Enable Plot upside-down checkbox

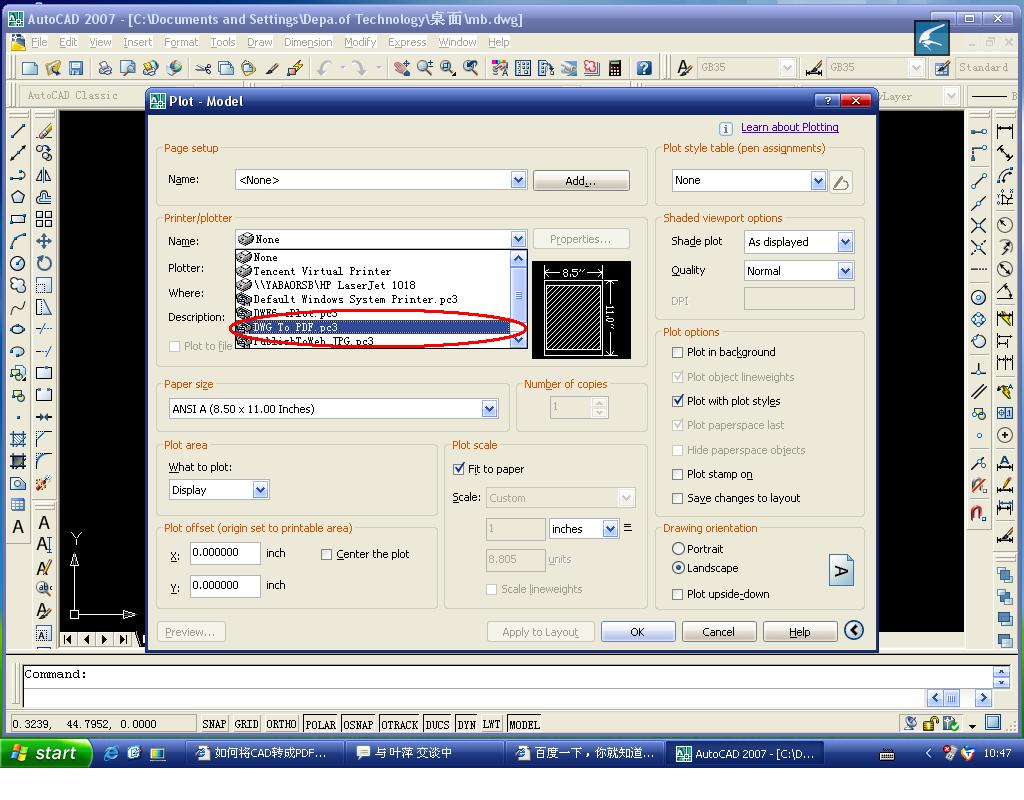point(677,594)
